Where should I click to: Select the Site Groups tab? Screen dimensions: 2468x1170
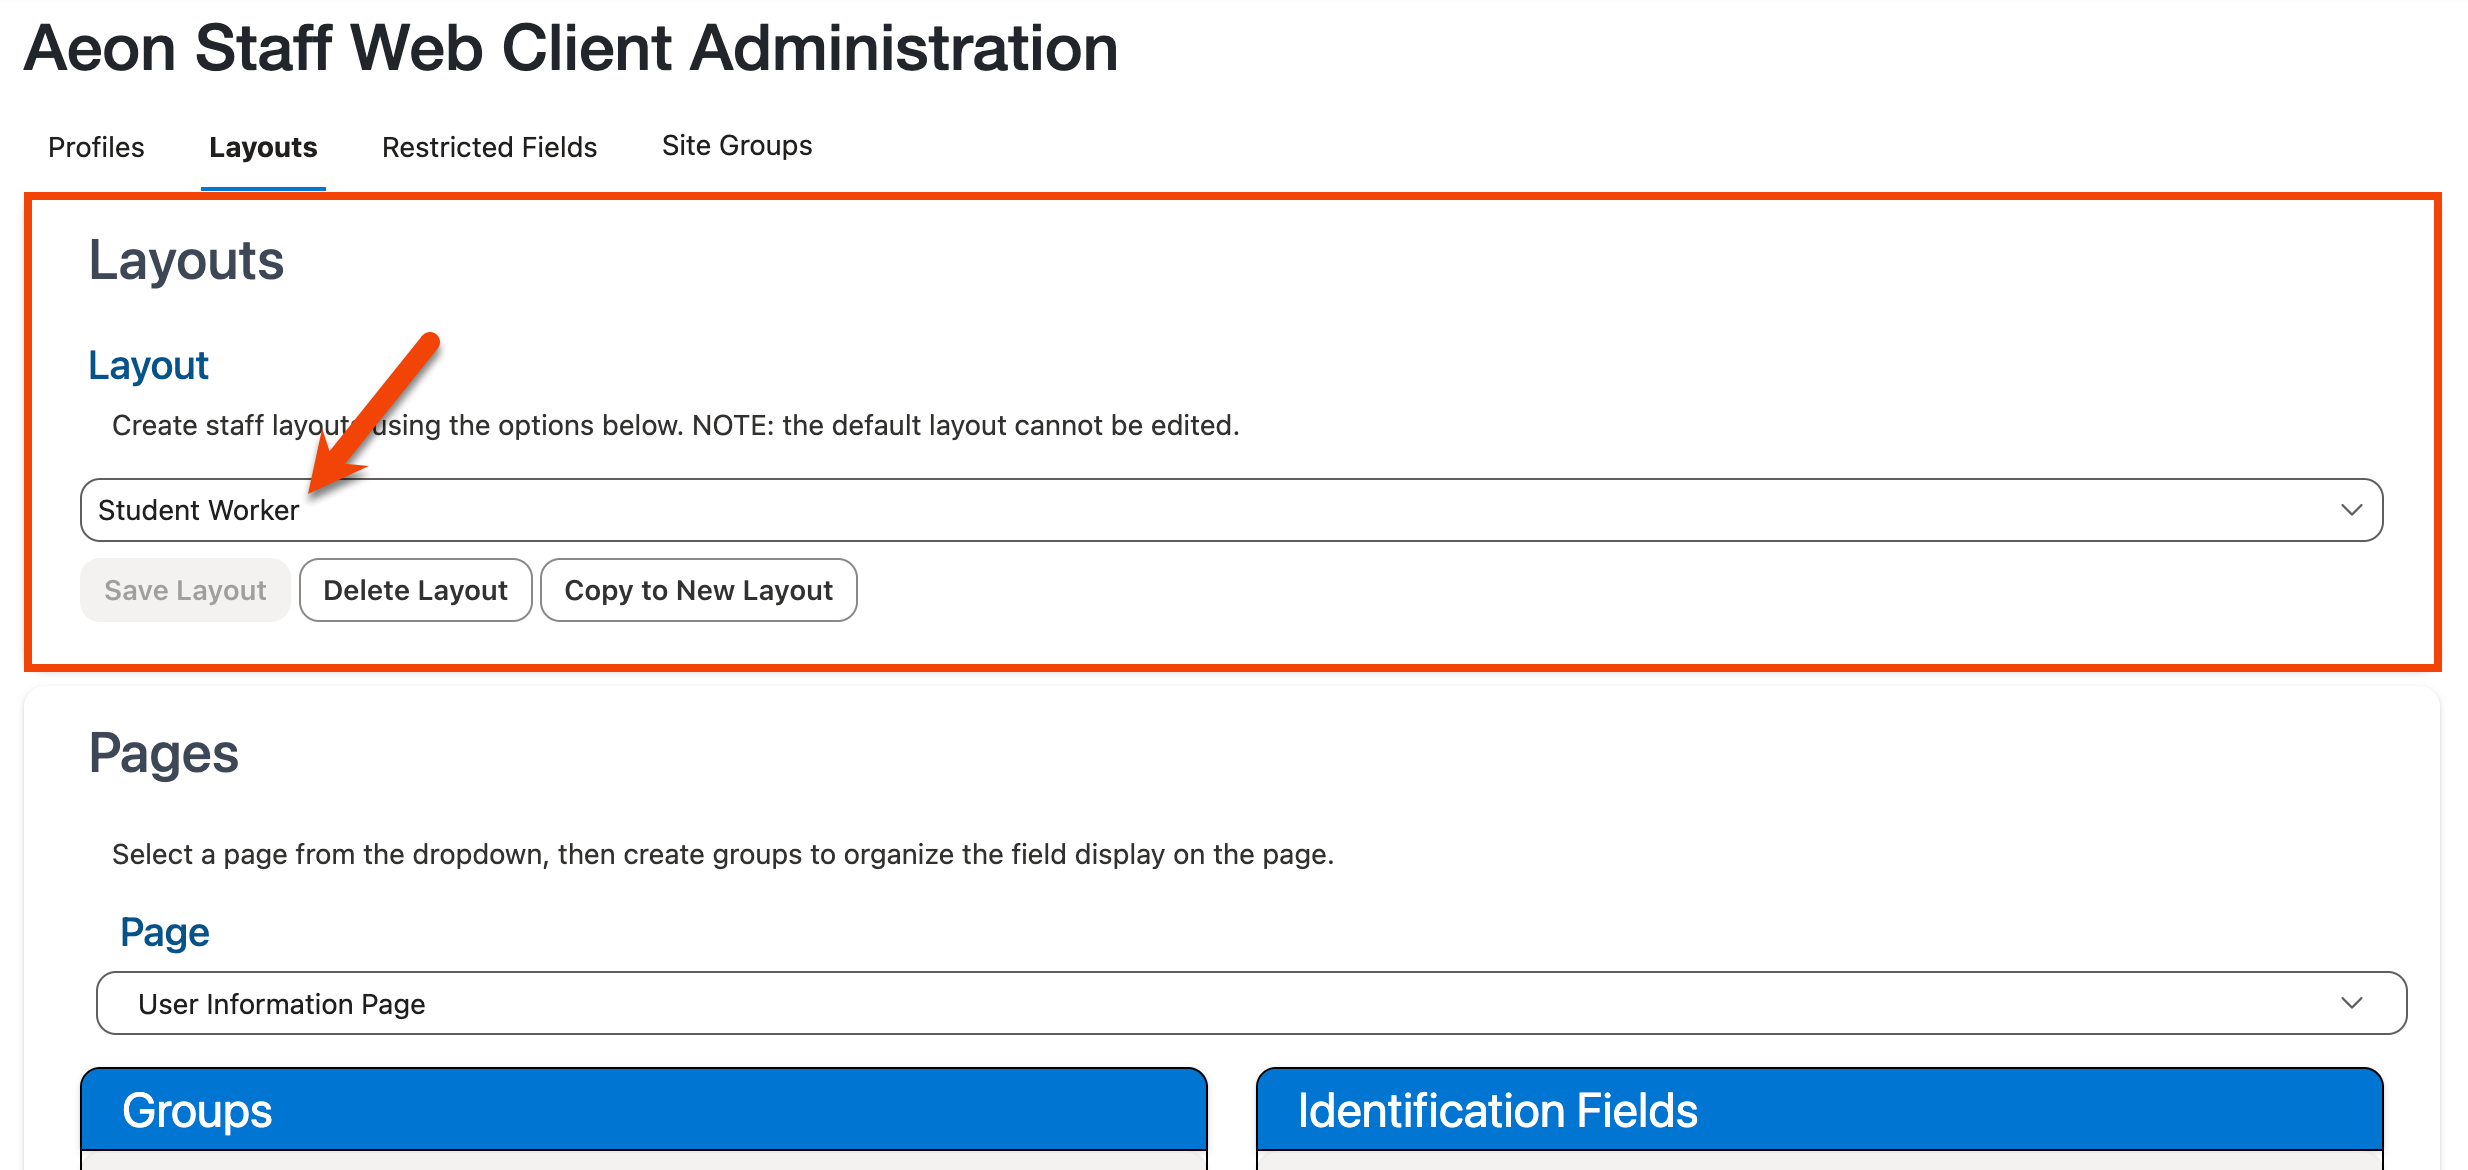click(736, 144)
